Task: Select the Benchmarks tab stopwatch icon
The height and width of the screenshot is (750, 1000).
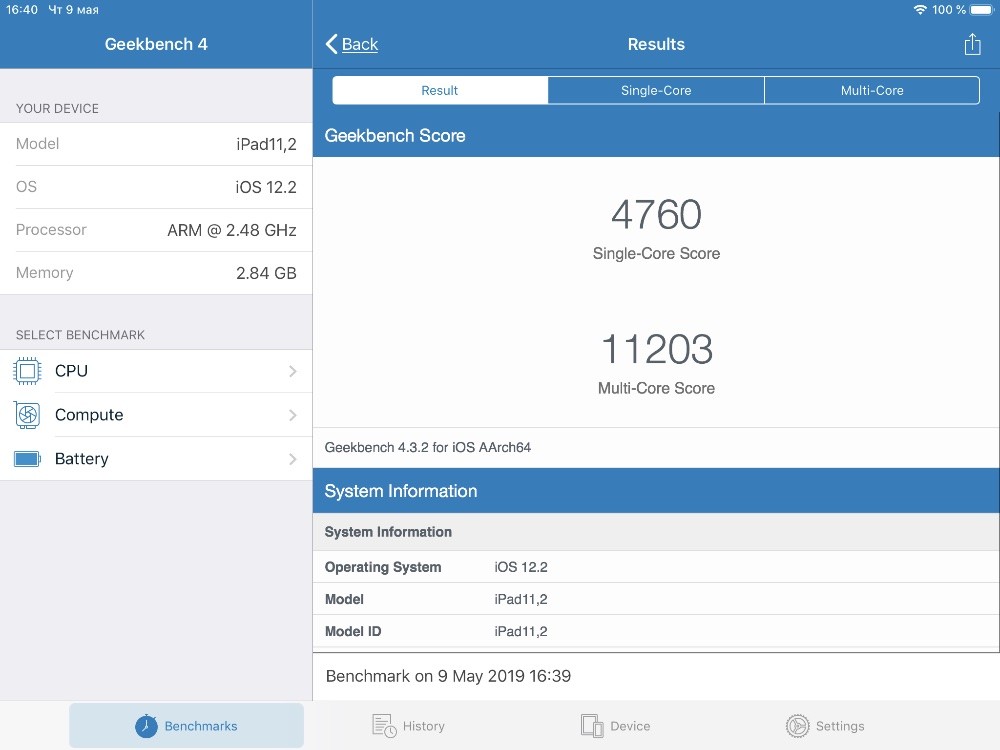Action: pyautogui.click(x=146, y=726)
